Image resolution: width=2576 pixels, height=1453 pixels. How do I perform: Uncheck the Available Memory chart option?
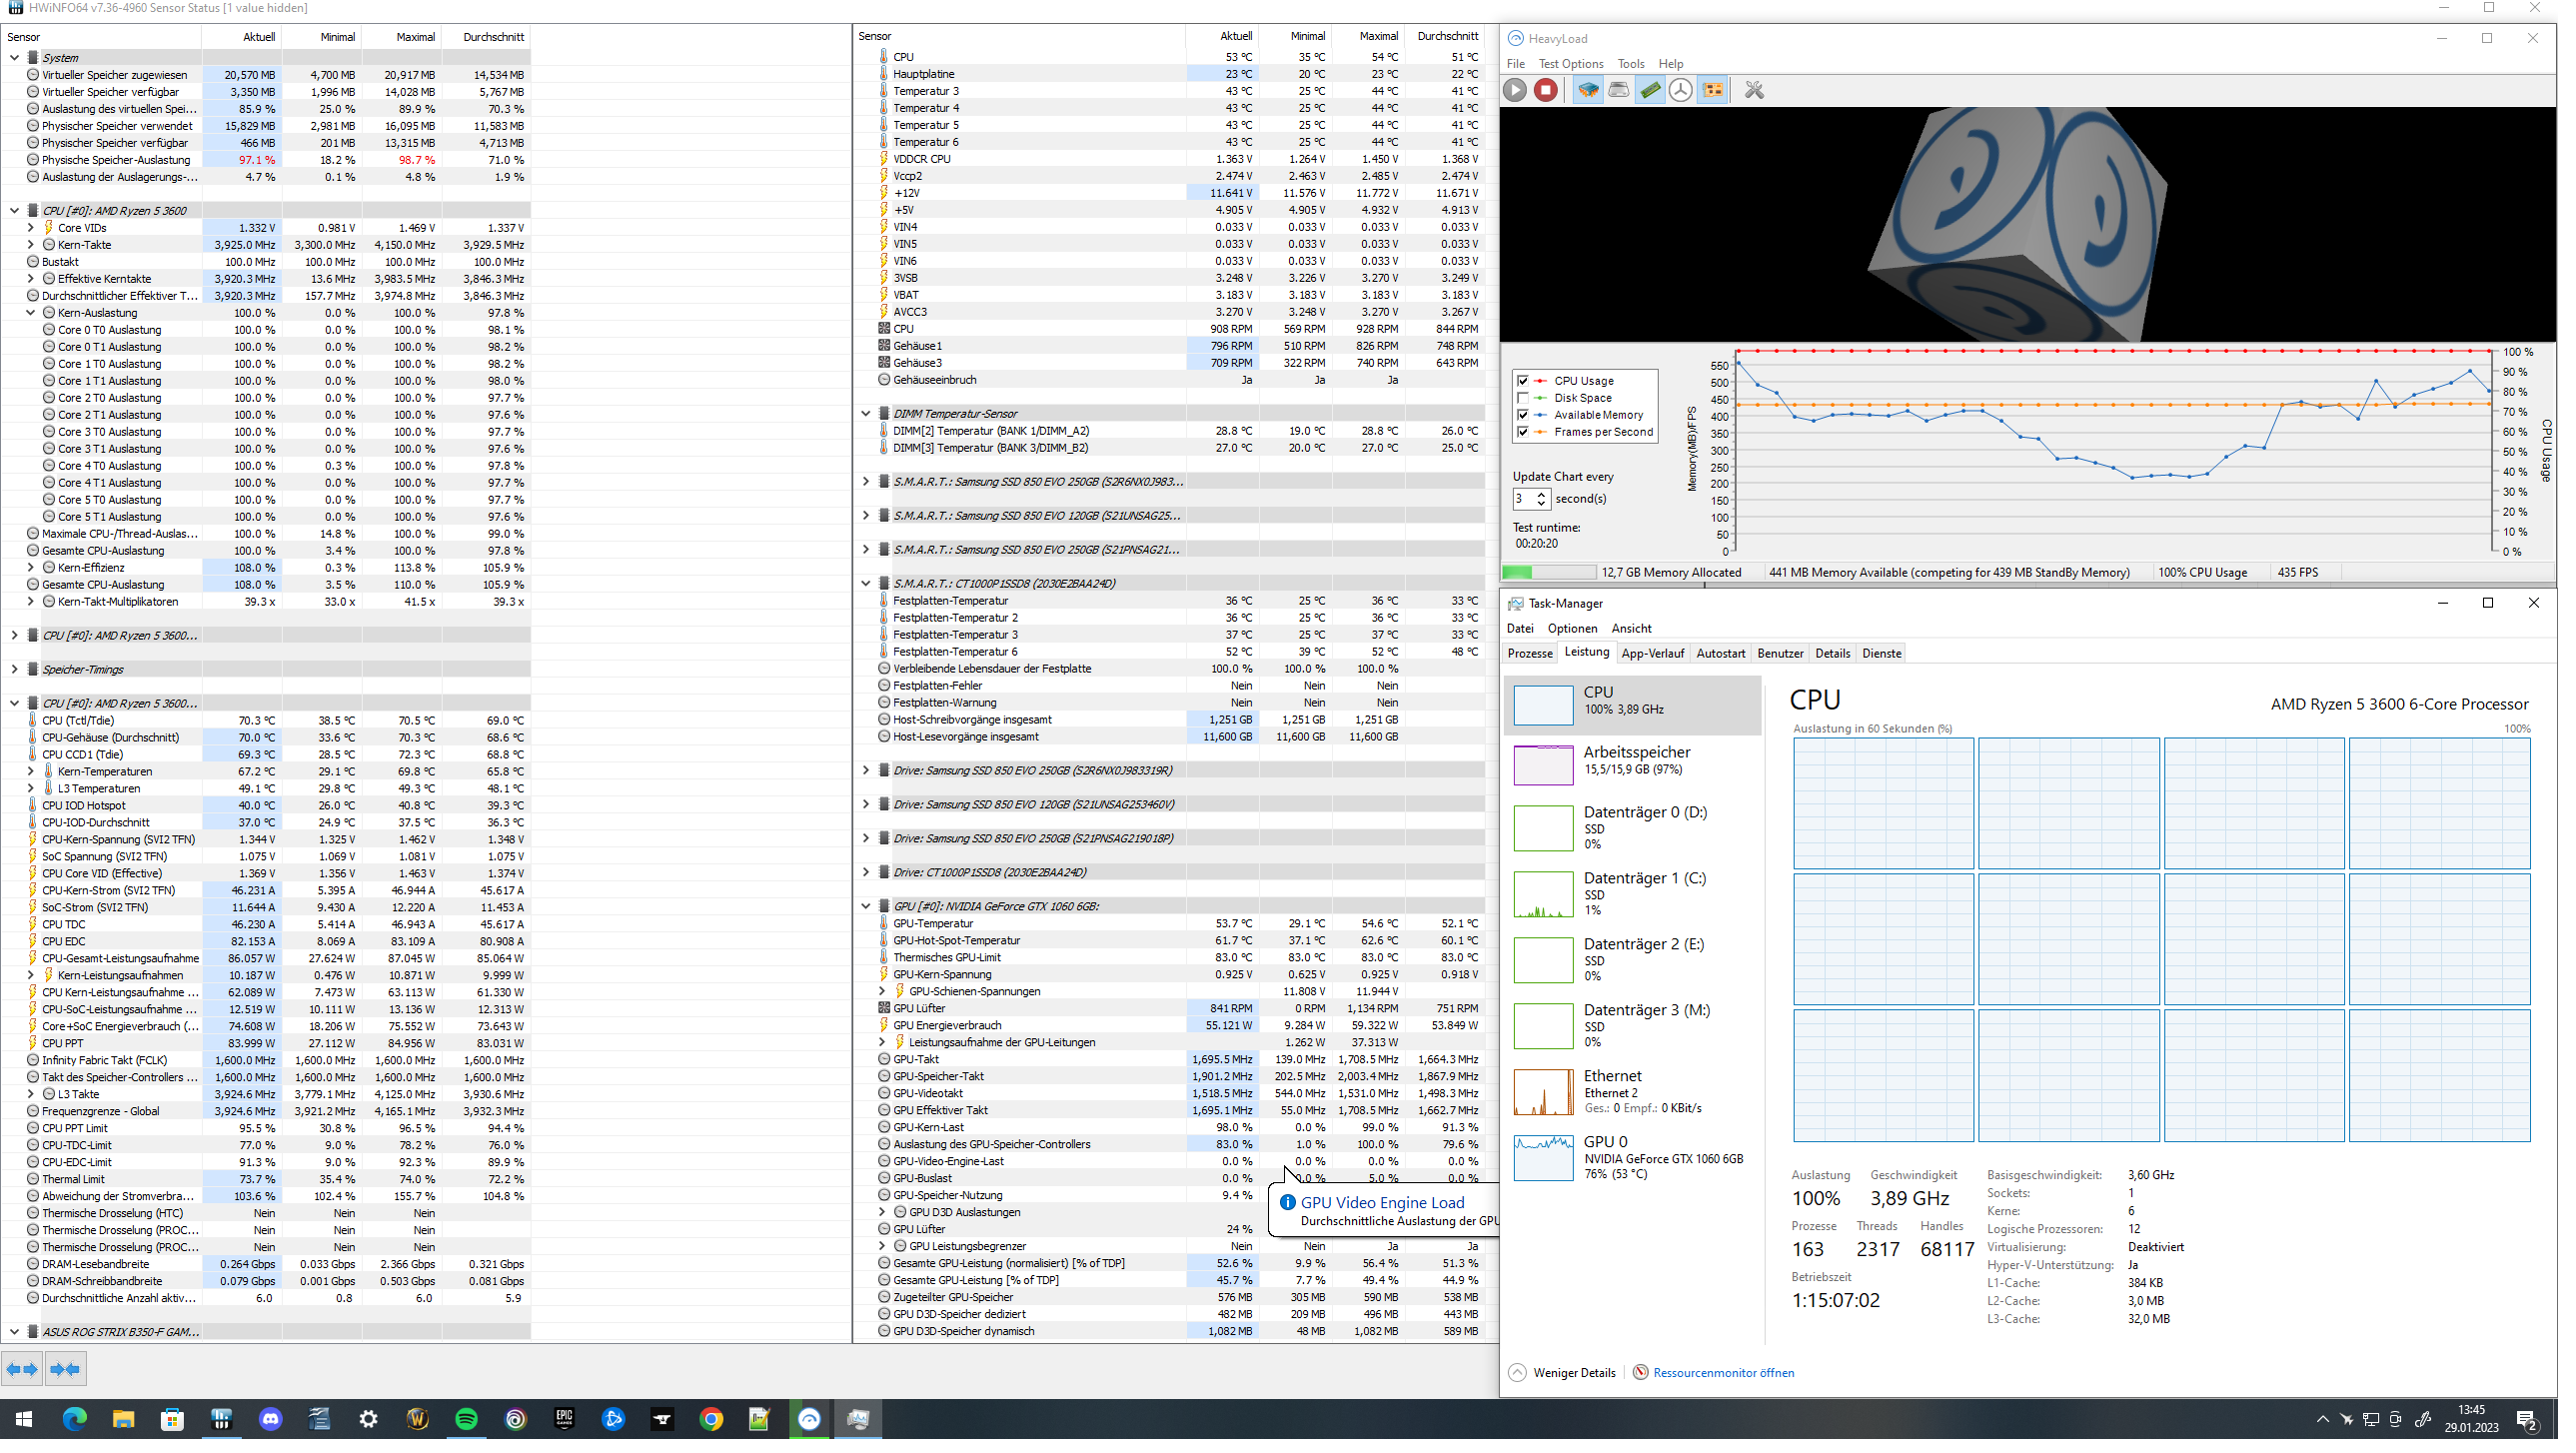tap(1524, 415)
